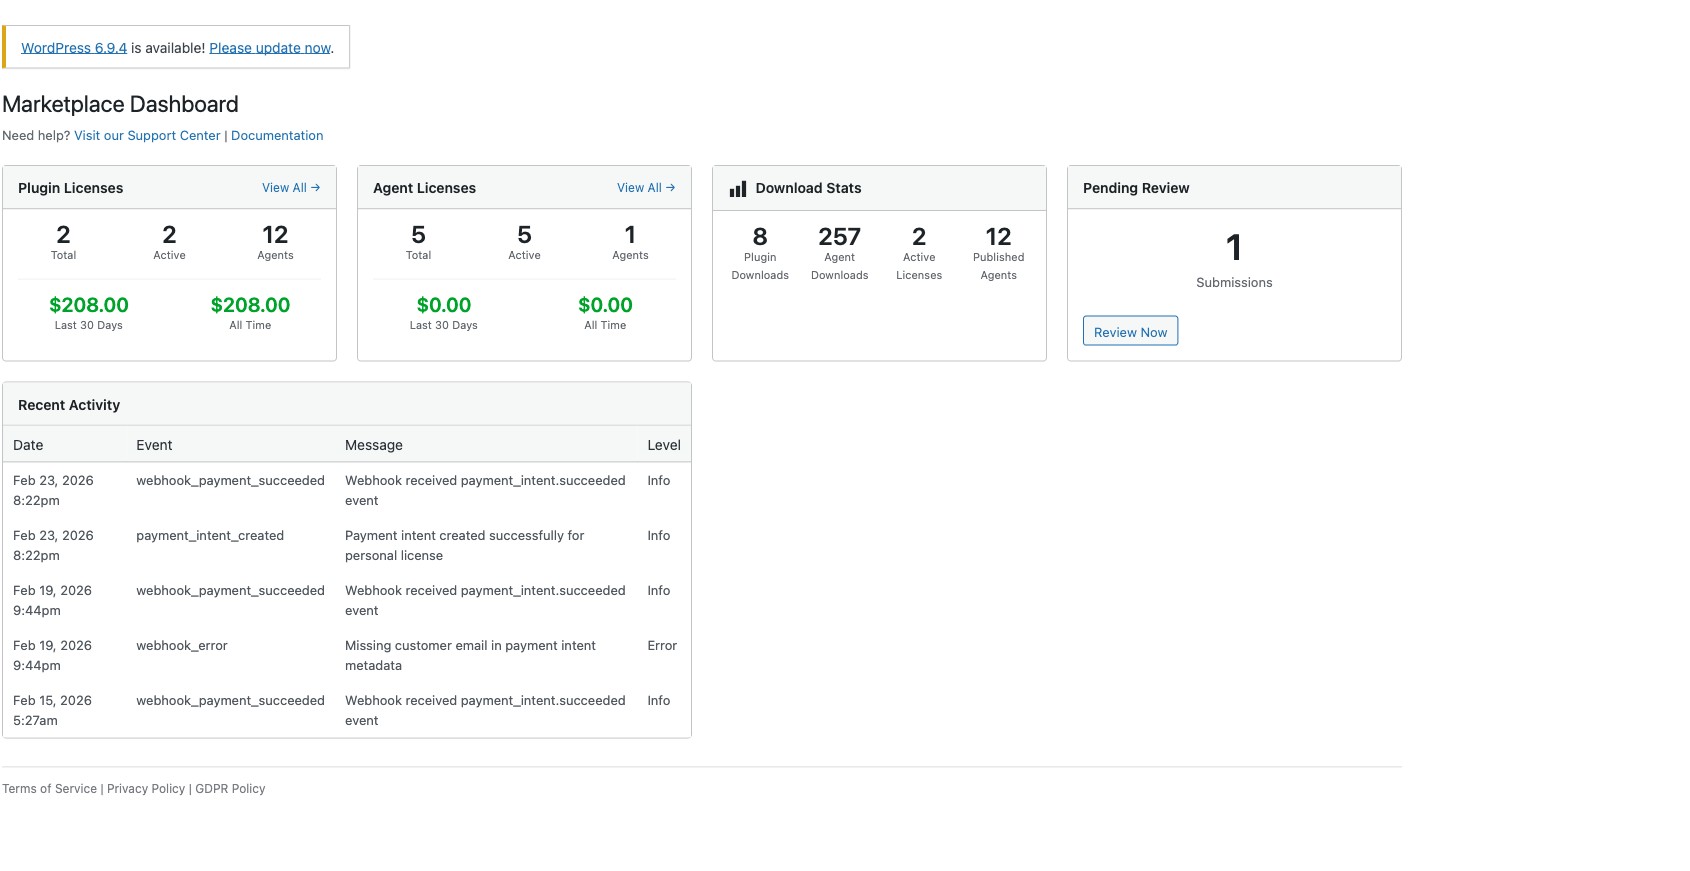The width and height of the screenshot is (1690, 871).
Task: Click the Review Now button
Action: [1130, 331]
